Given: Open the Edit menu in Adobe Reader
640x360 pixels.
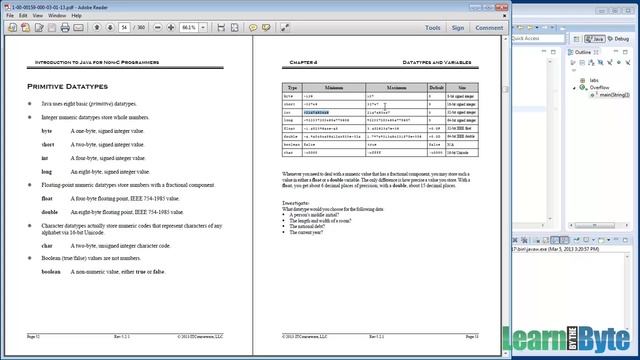Looking at the screenshot, I should point(23,16).
